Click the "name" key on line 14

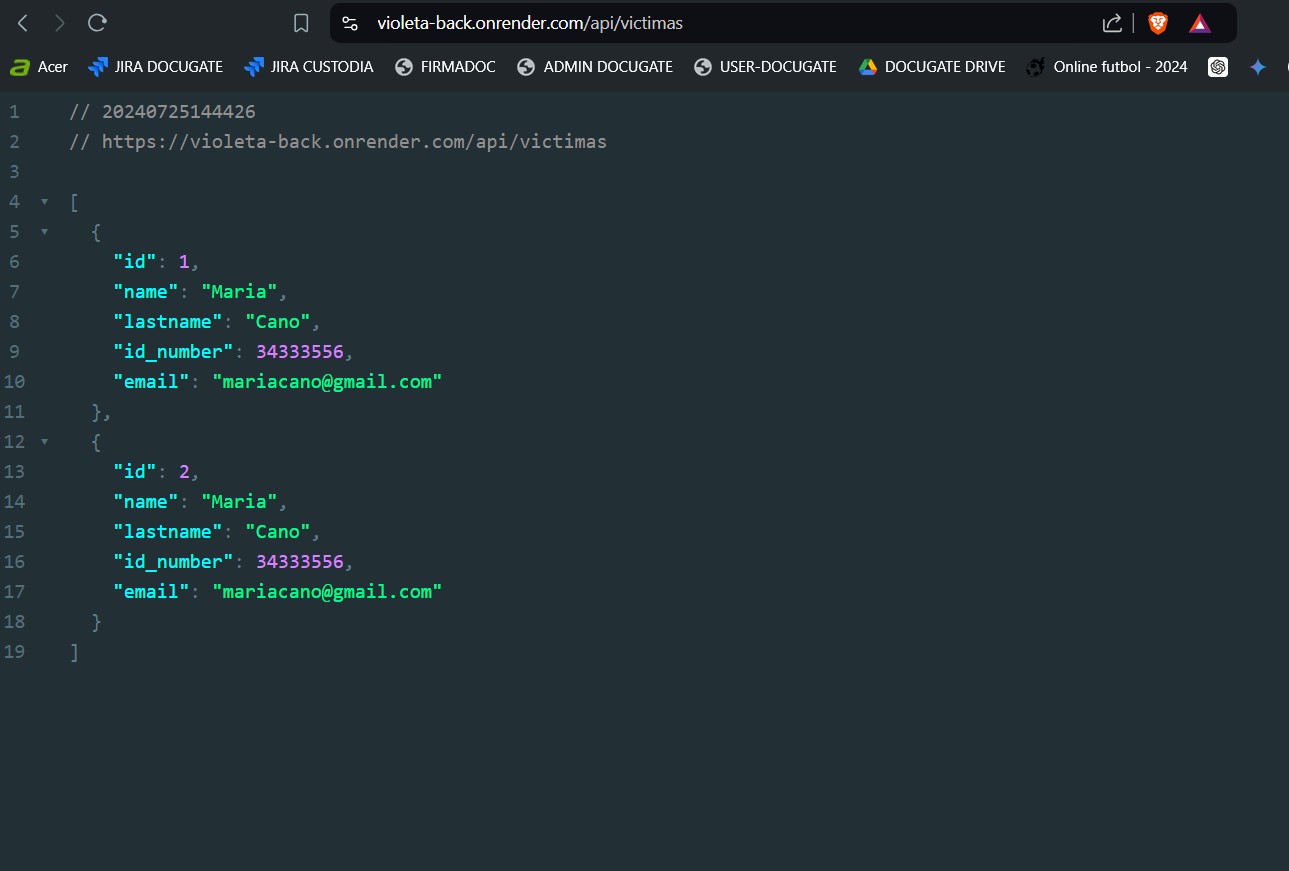click(x=145, y=502)
